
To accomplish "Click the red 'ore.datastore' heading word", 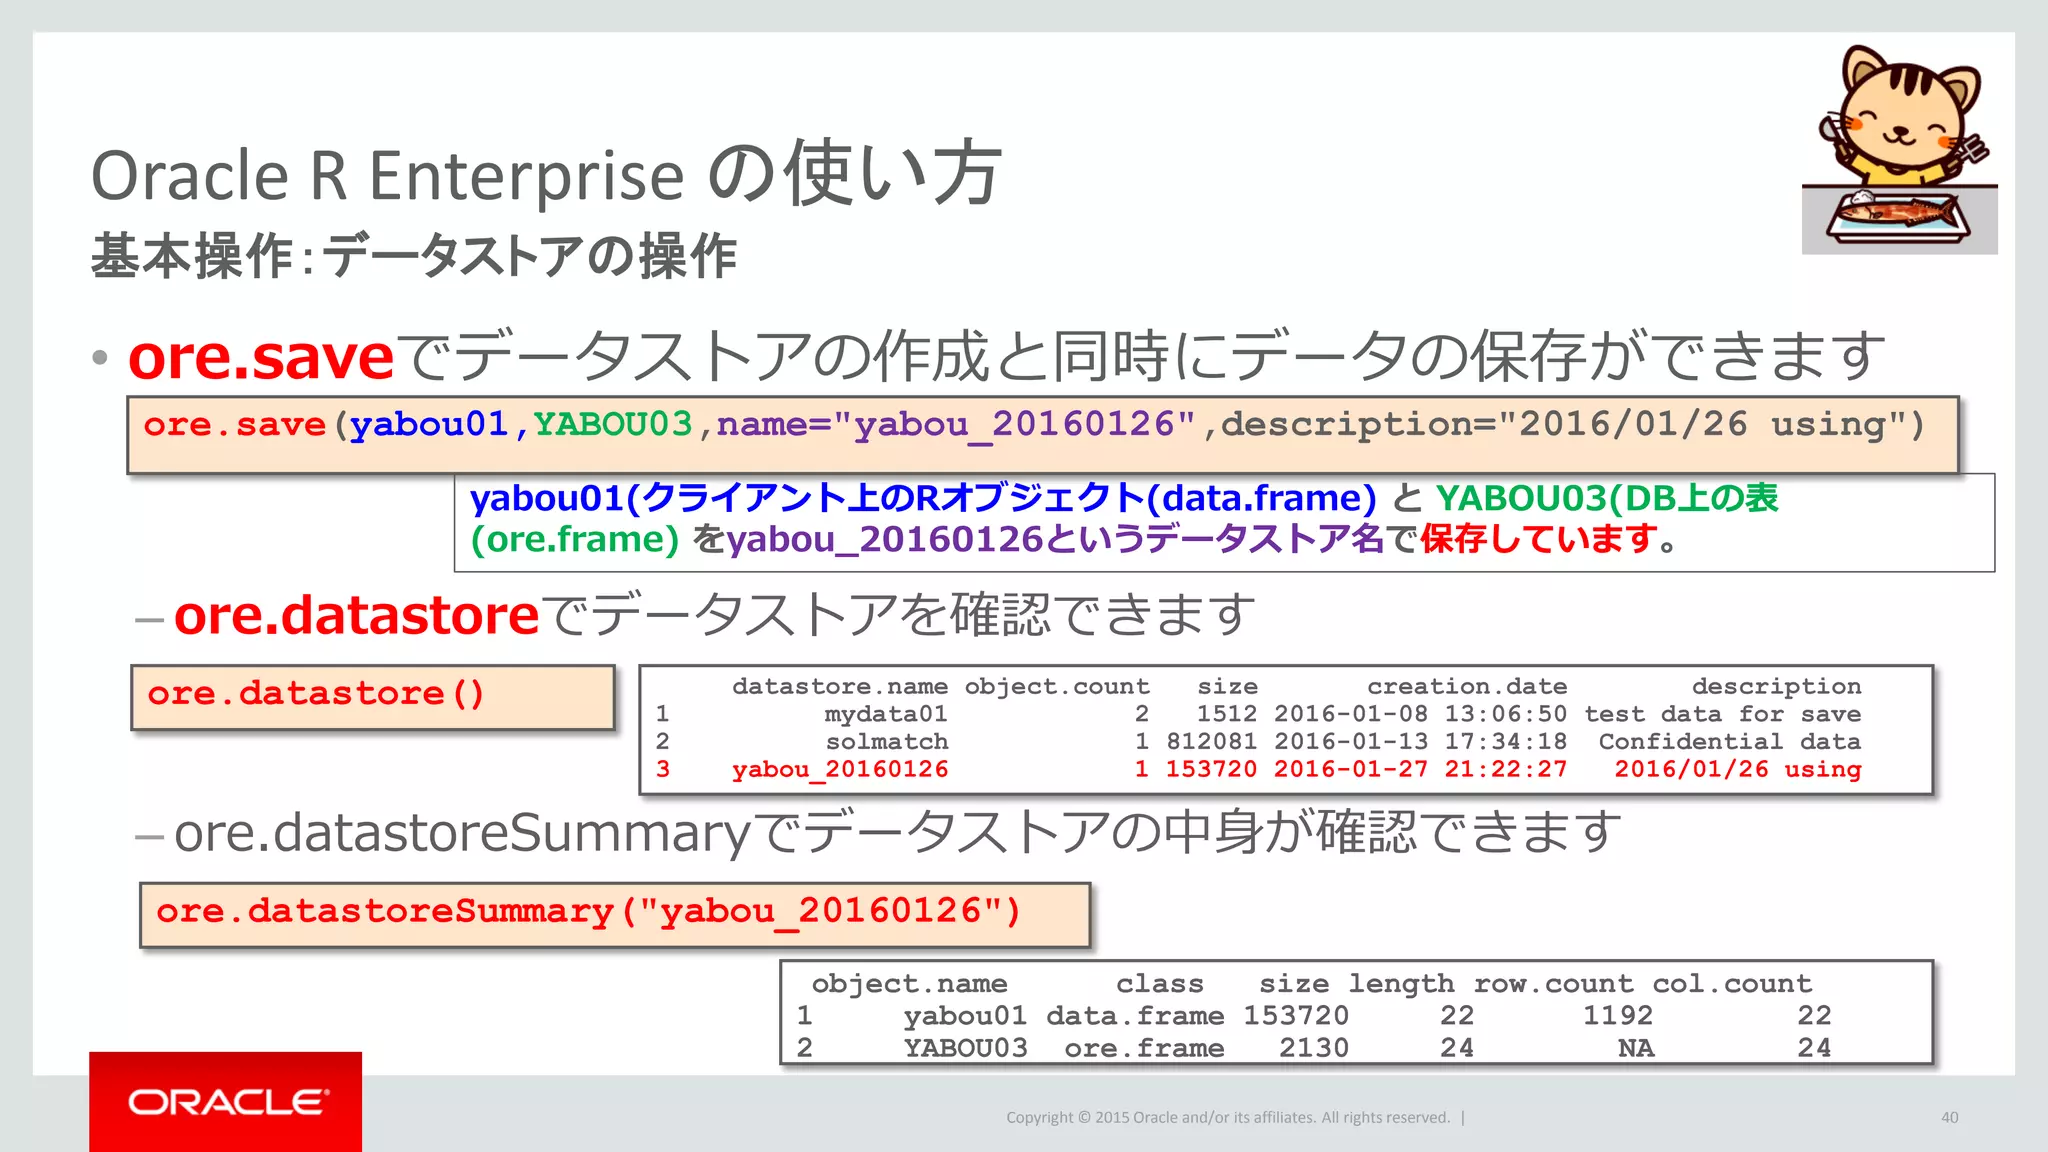I will click(x=356, y=615).
